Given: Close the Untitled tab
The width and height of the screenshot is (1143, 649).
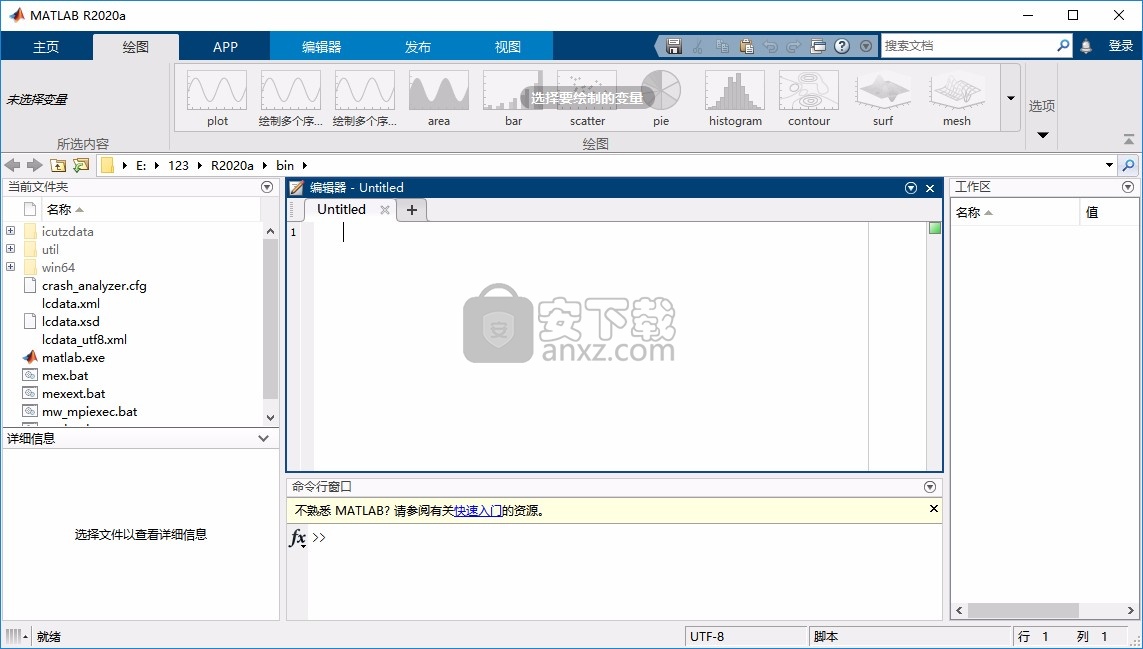Looking at the screenshot, I should point(385,210).
